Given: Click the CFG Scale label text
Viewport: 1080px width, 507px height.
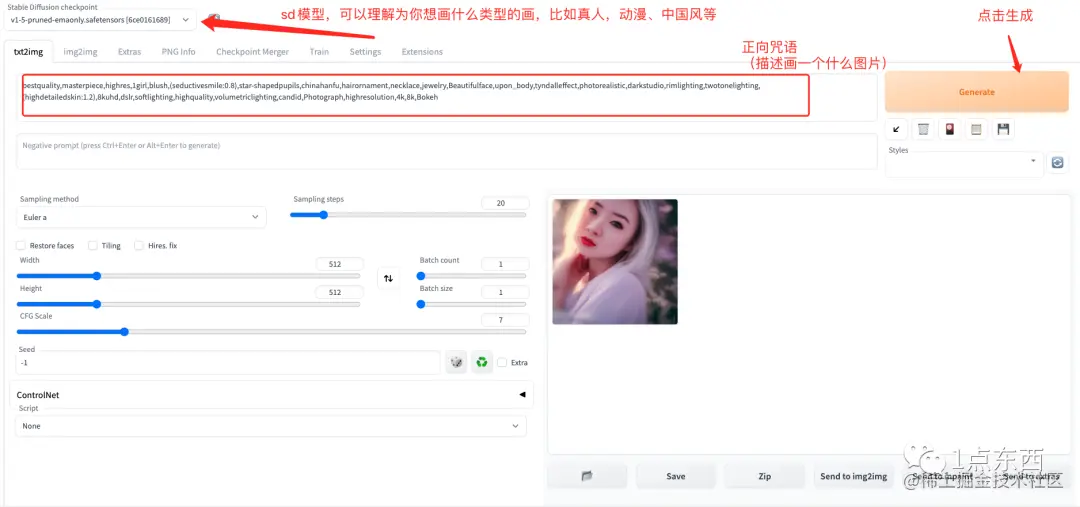Looking at the screenshot, I should (36, 315).
